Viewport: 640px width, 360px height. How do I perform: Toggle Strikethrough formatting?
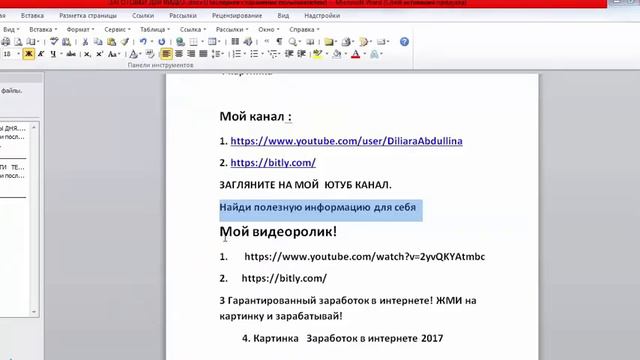(x=71, y=54)
